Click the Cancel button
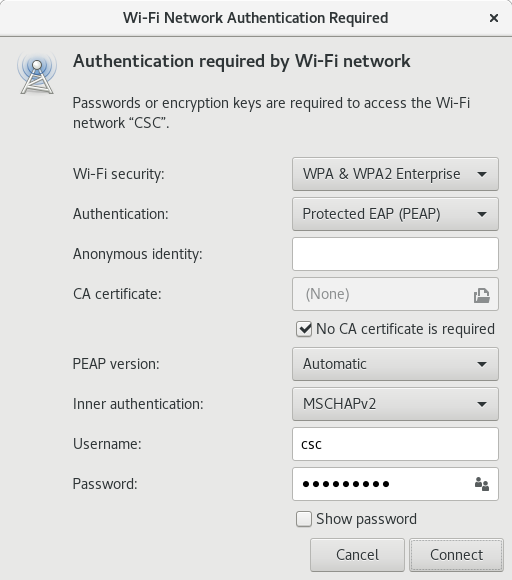 357,555
